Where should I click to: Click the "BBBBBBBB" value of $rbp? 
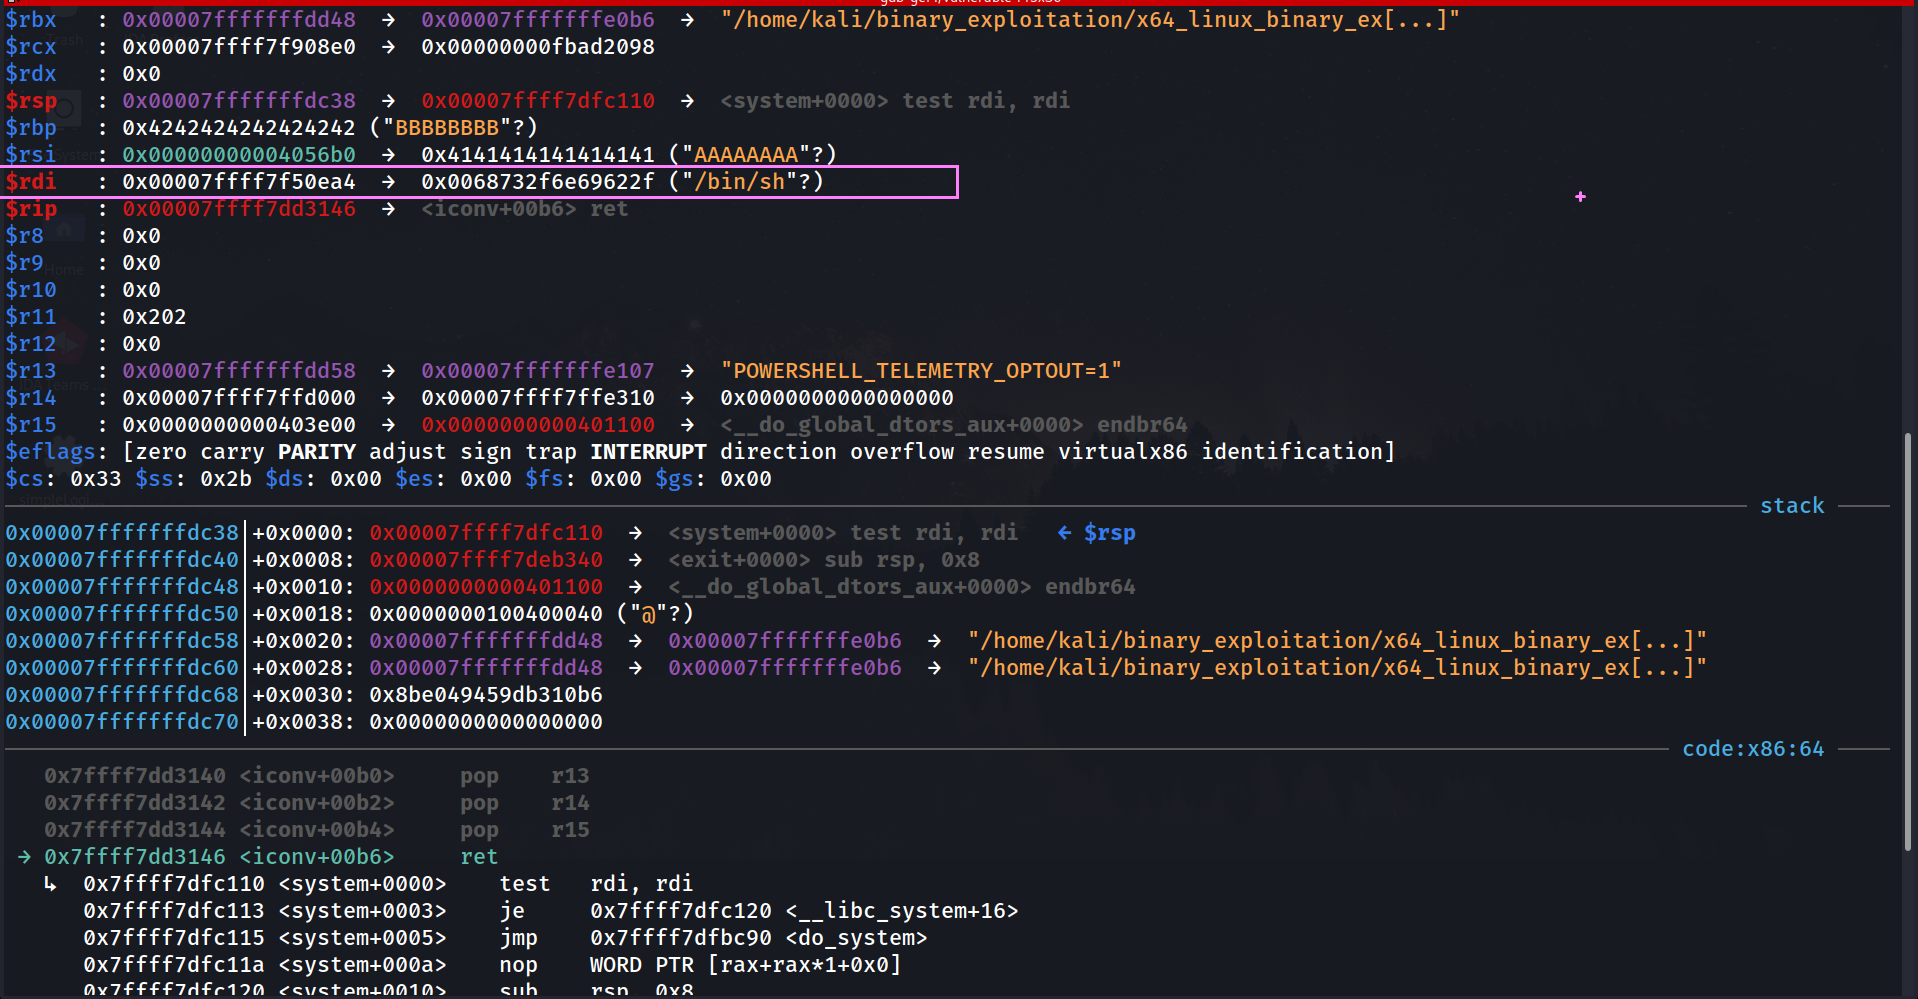[446, 128]
